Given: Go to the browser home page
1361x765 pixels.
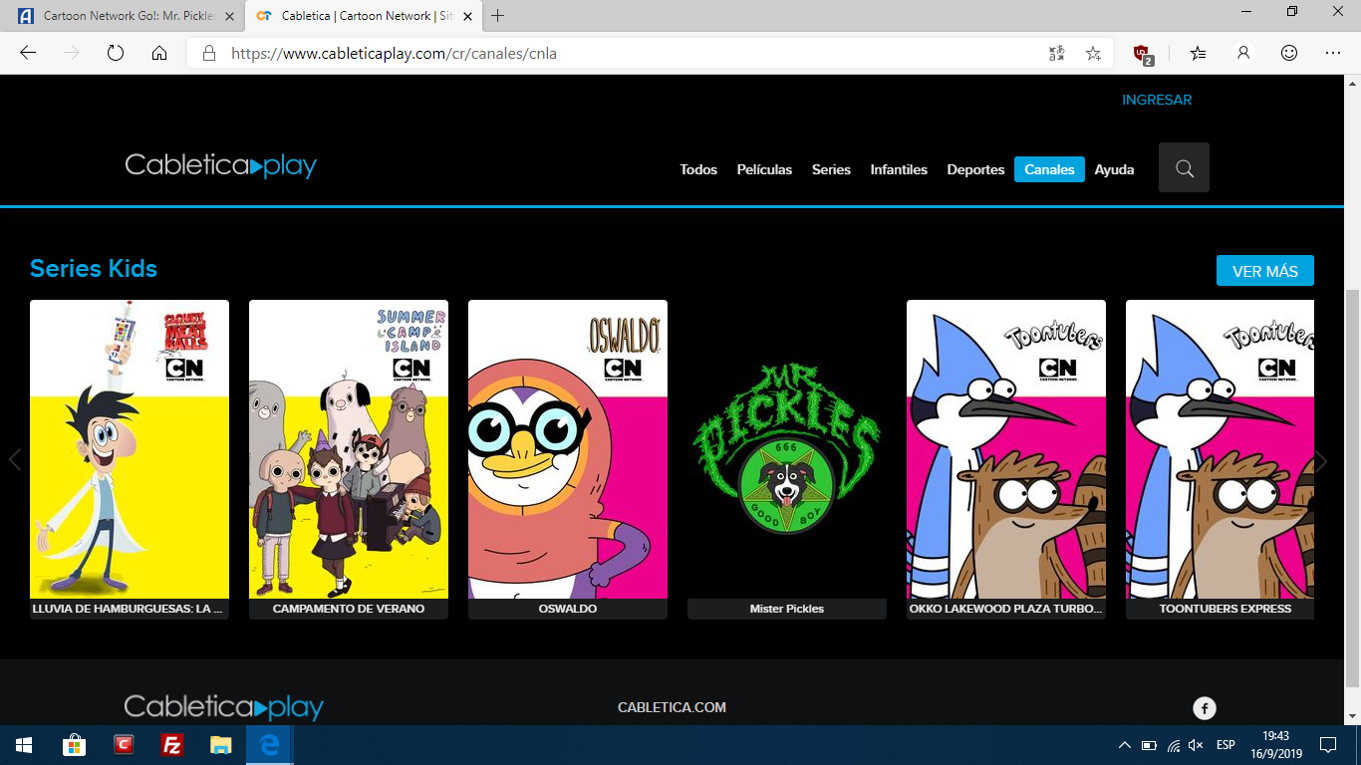Looking at the screenshot, I should (159, 53).
